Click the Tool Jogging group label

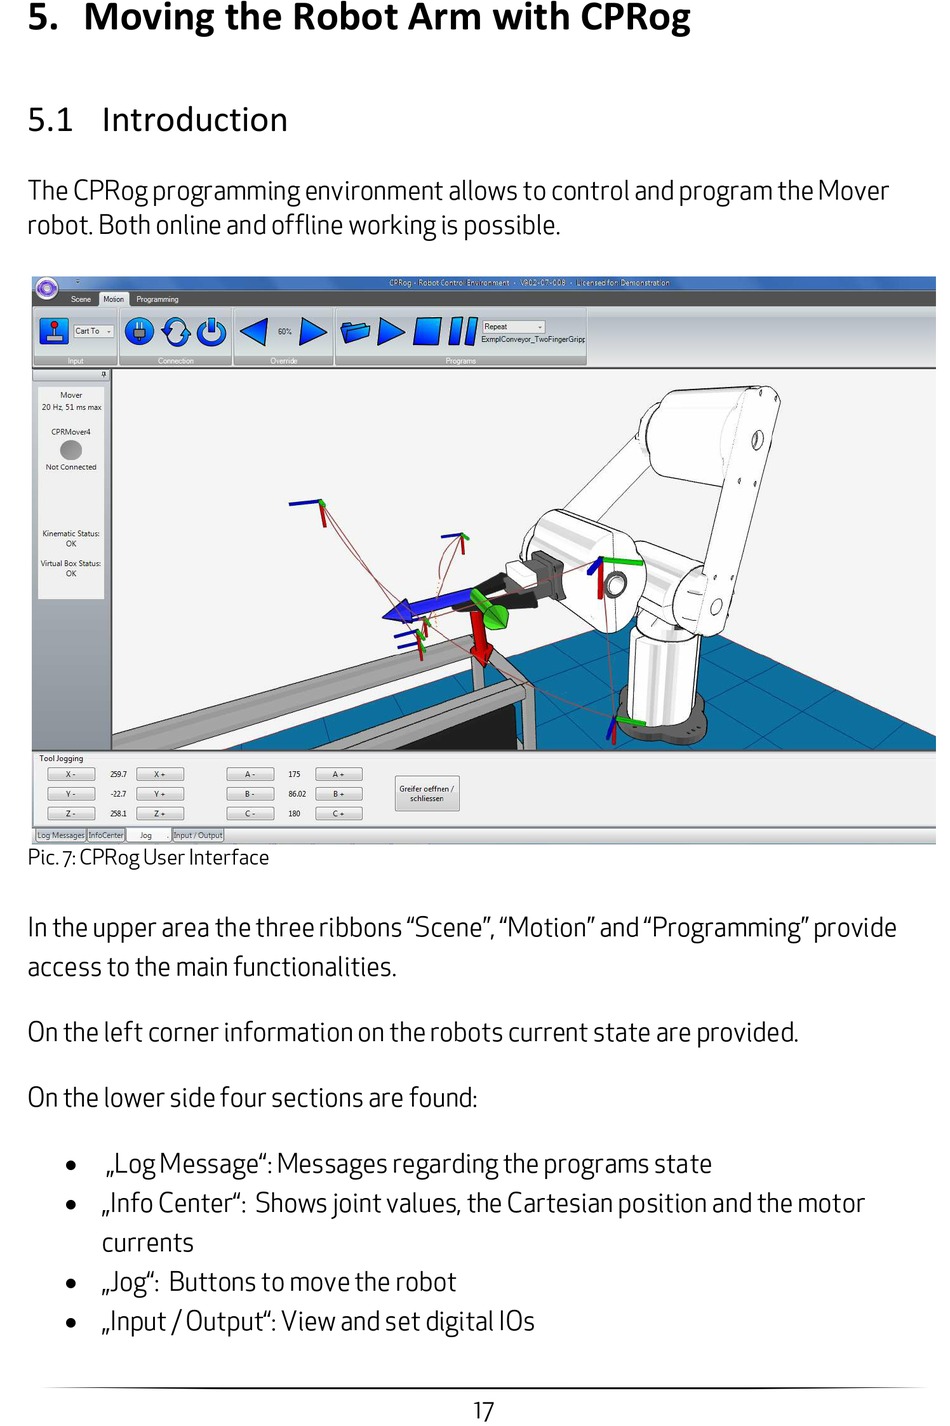click(61, 759)
